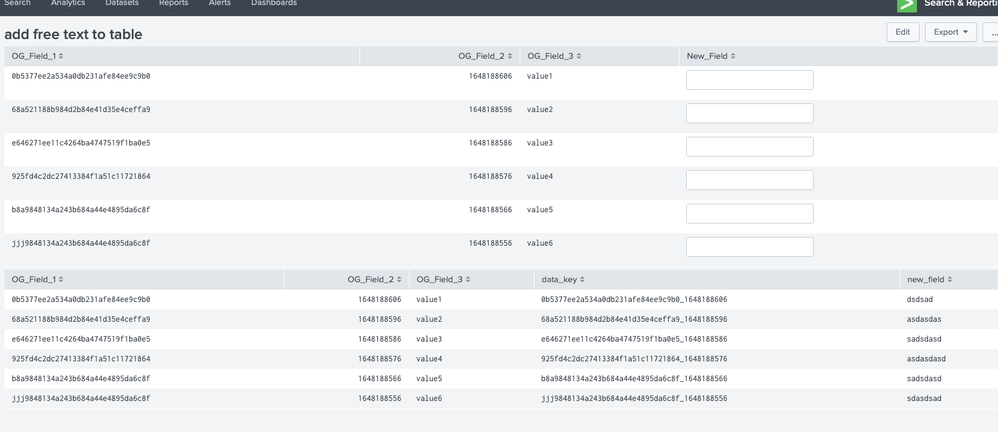Sort the top table by New_Field column
998x432 pixels.
tap(710, 56)
